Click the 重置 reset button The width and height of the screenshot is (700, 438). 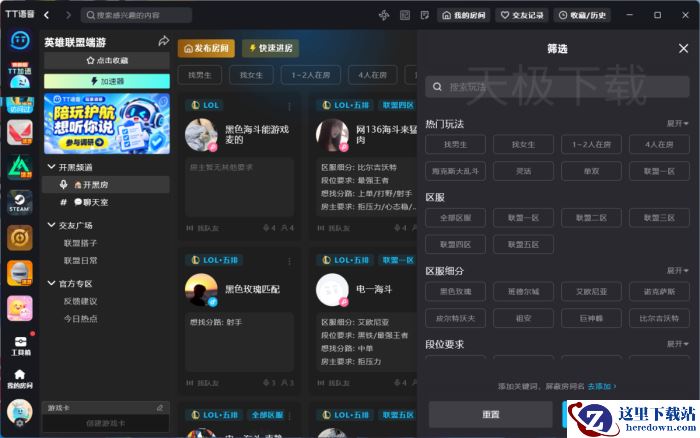[491, 414]
